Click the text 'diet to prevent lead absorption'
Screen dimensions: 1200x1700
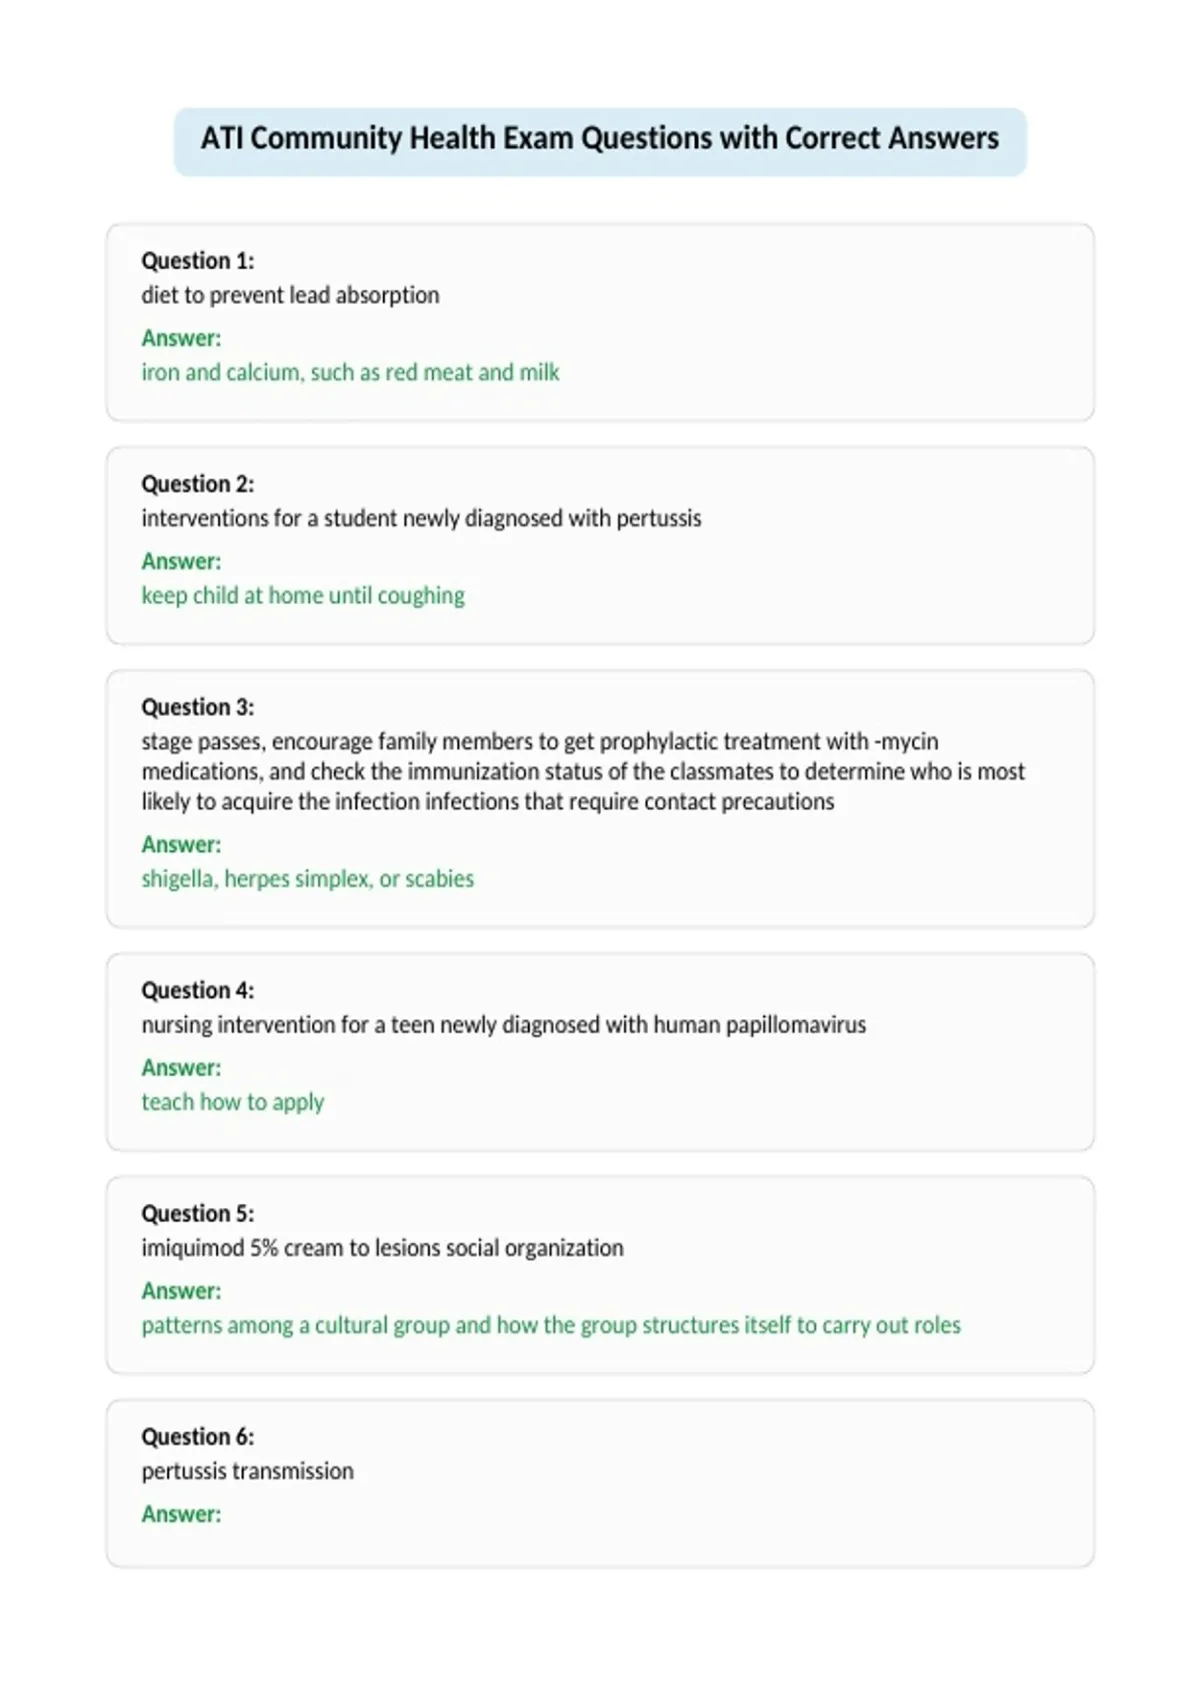click(290, 295)
